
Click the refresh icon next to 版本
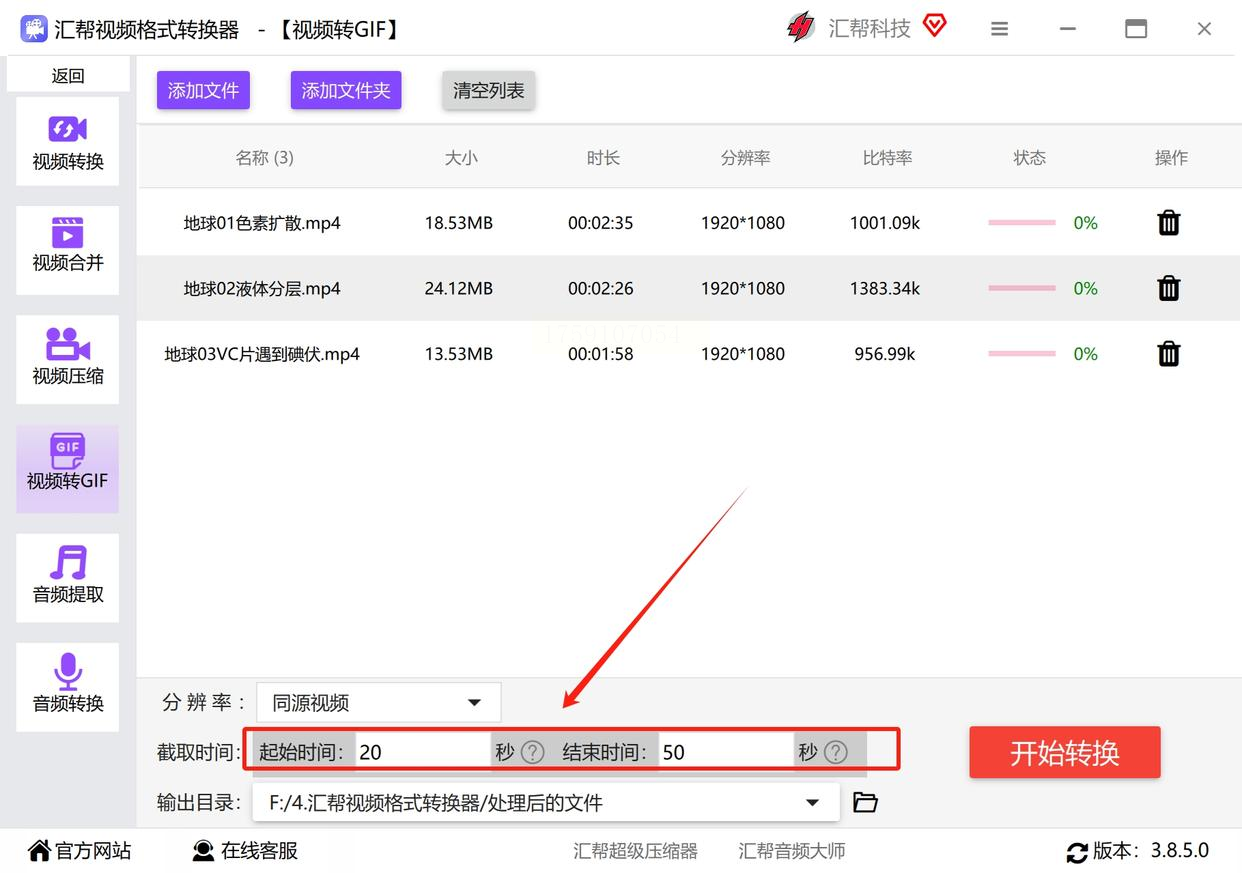click(x=1077, y=852)
